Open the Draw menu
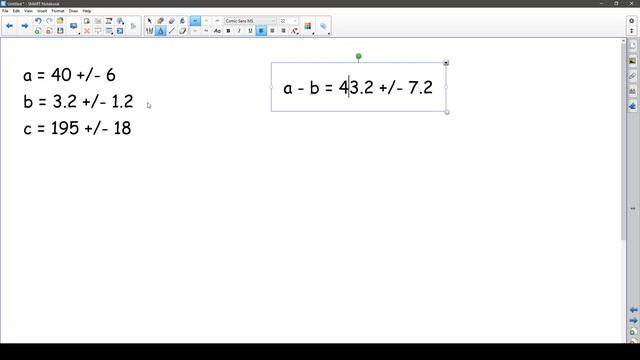 73,11
